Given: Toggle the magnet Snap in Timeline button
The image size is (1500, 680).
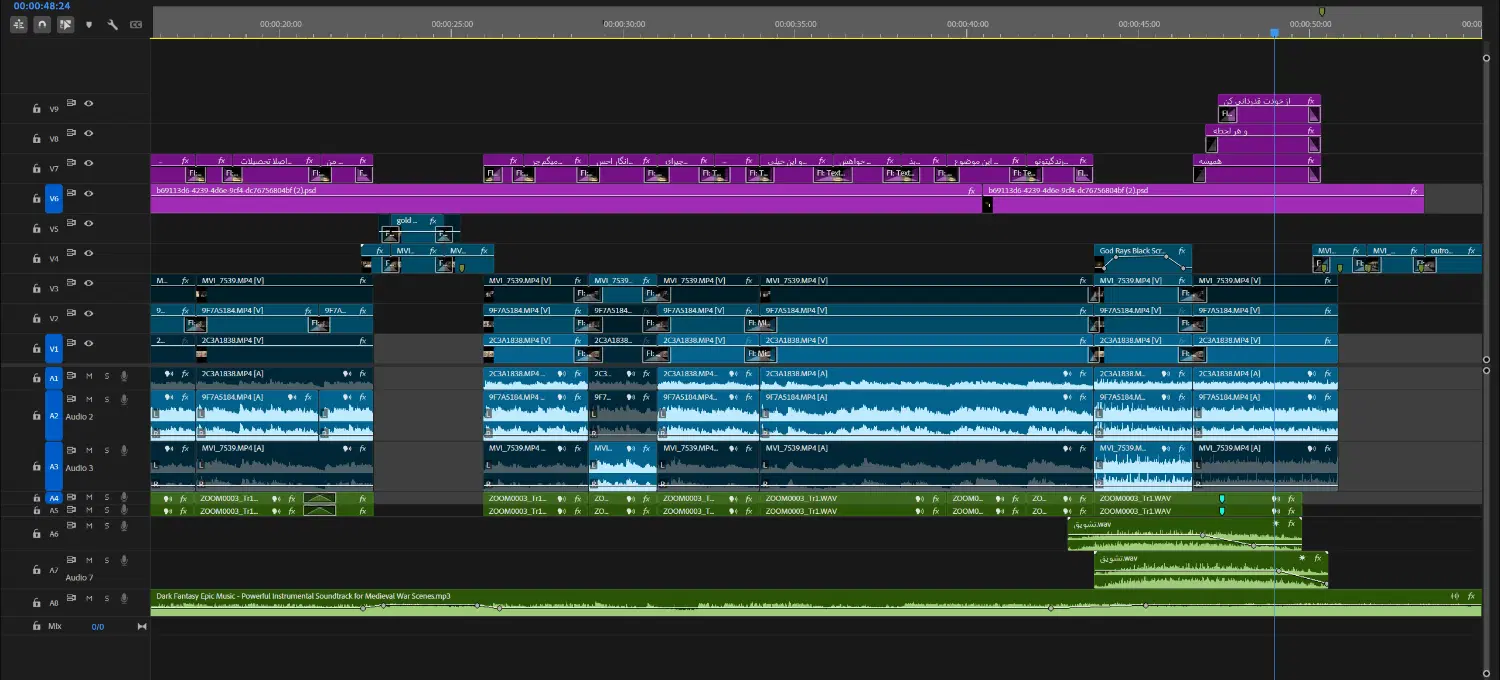Looking at the screenshot, I should pos(42,24).
